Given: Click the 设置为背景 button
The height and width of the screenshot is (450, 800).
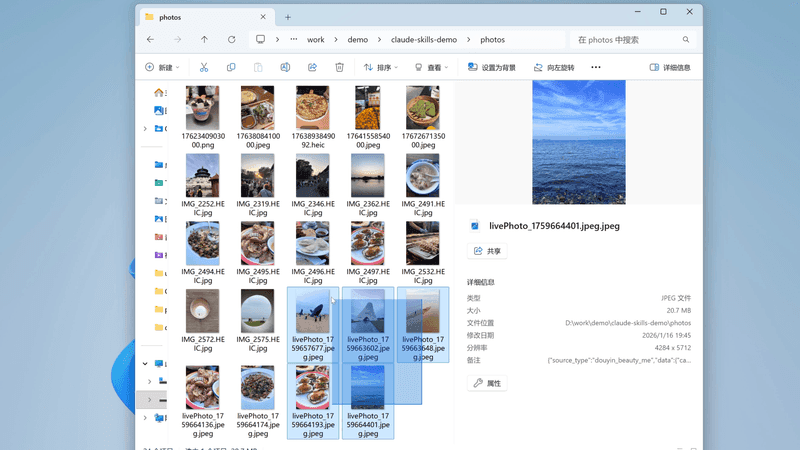Looking at the screenshot, I should click(x=492, y=67).
